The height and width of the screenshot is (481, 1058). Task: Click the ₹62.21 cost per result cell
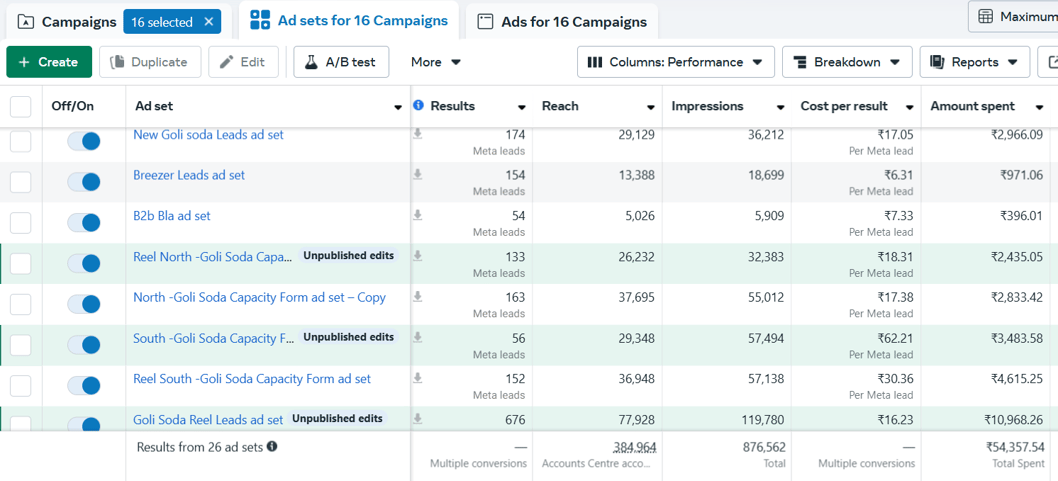[x=895, y=338]
